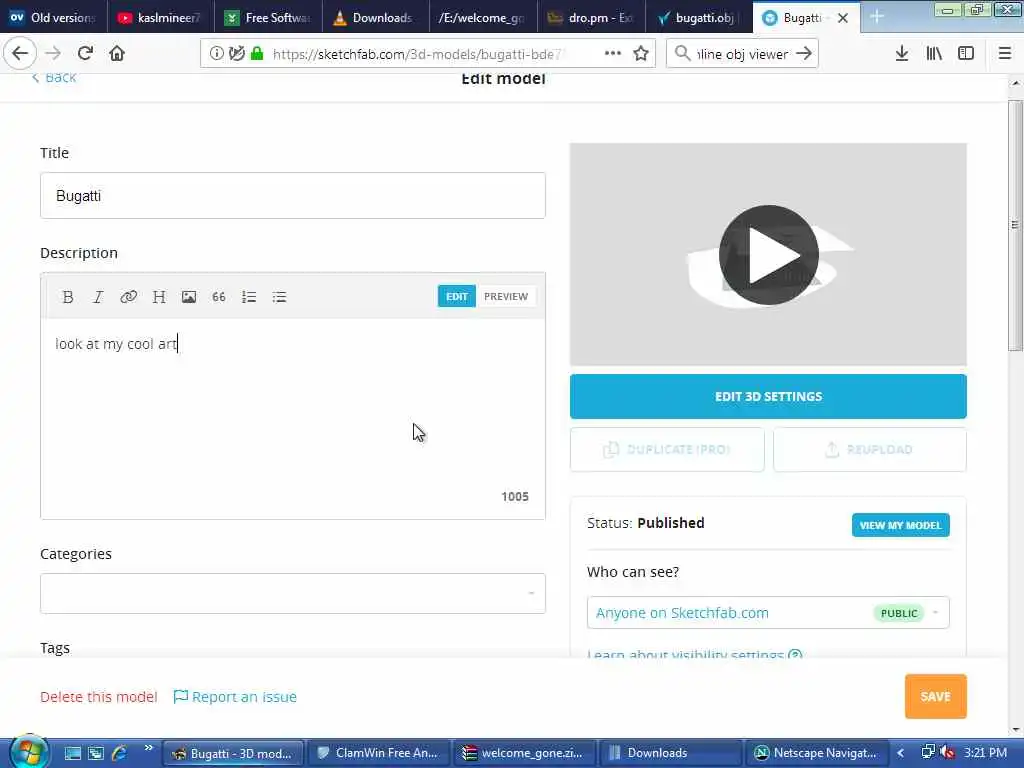Switch to kaslmineer YouTube tab
Screen dimensions: 1024x768
tap(161, 18)
